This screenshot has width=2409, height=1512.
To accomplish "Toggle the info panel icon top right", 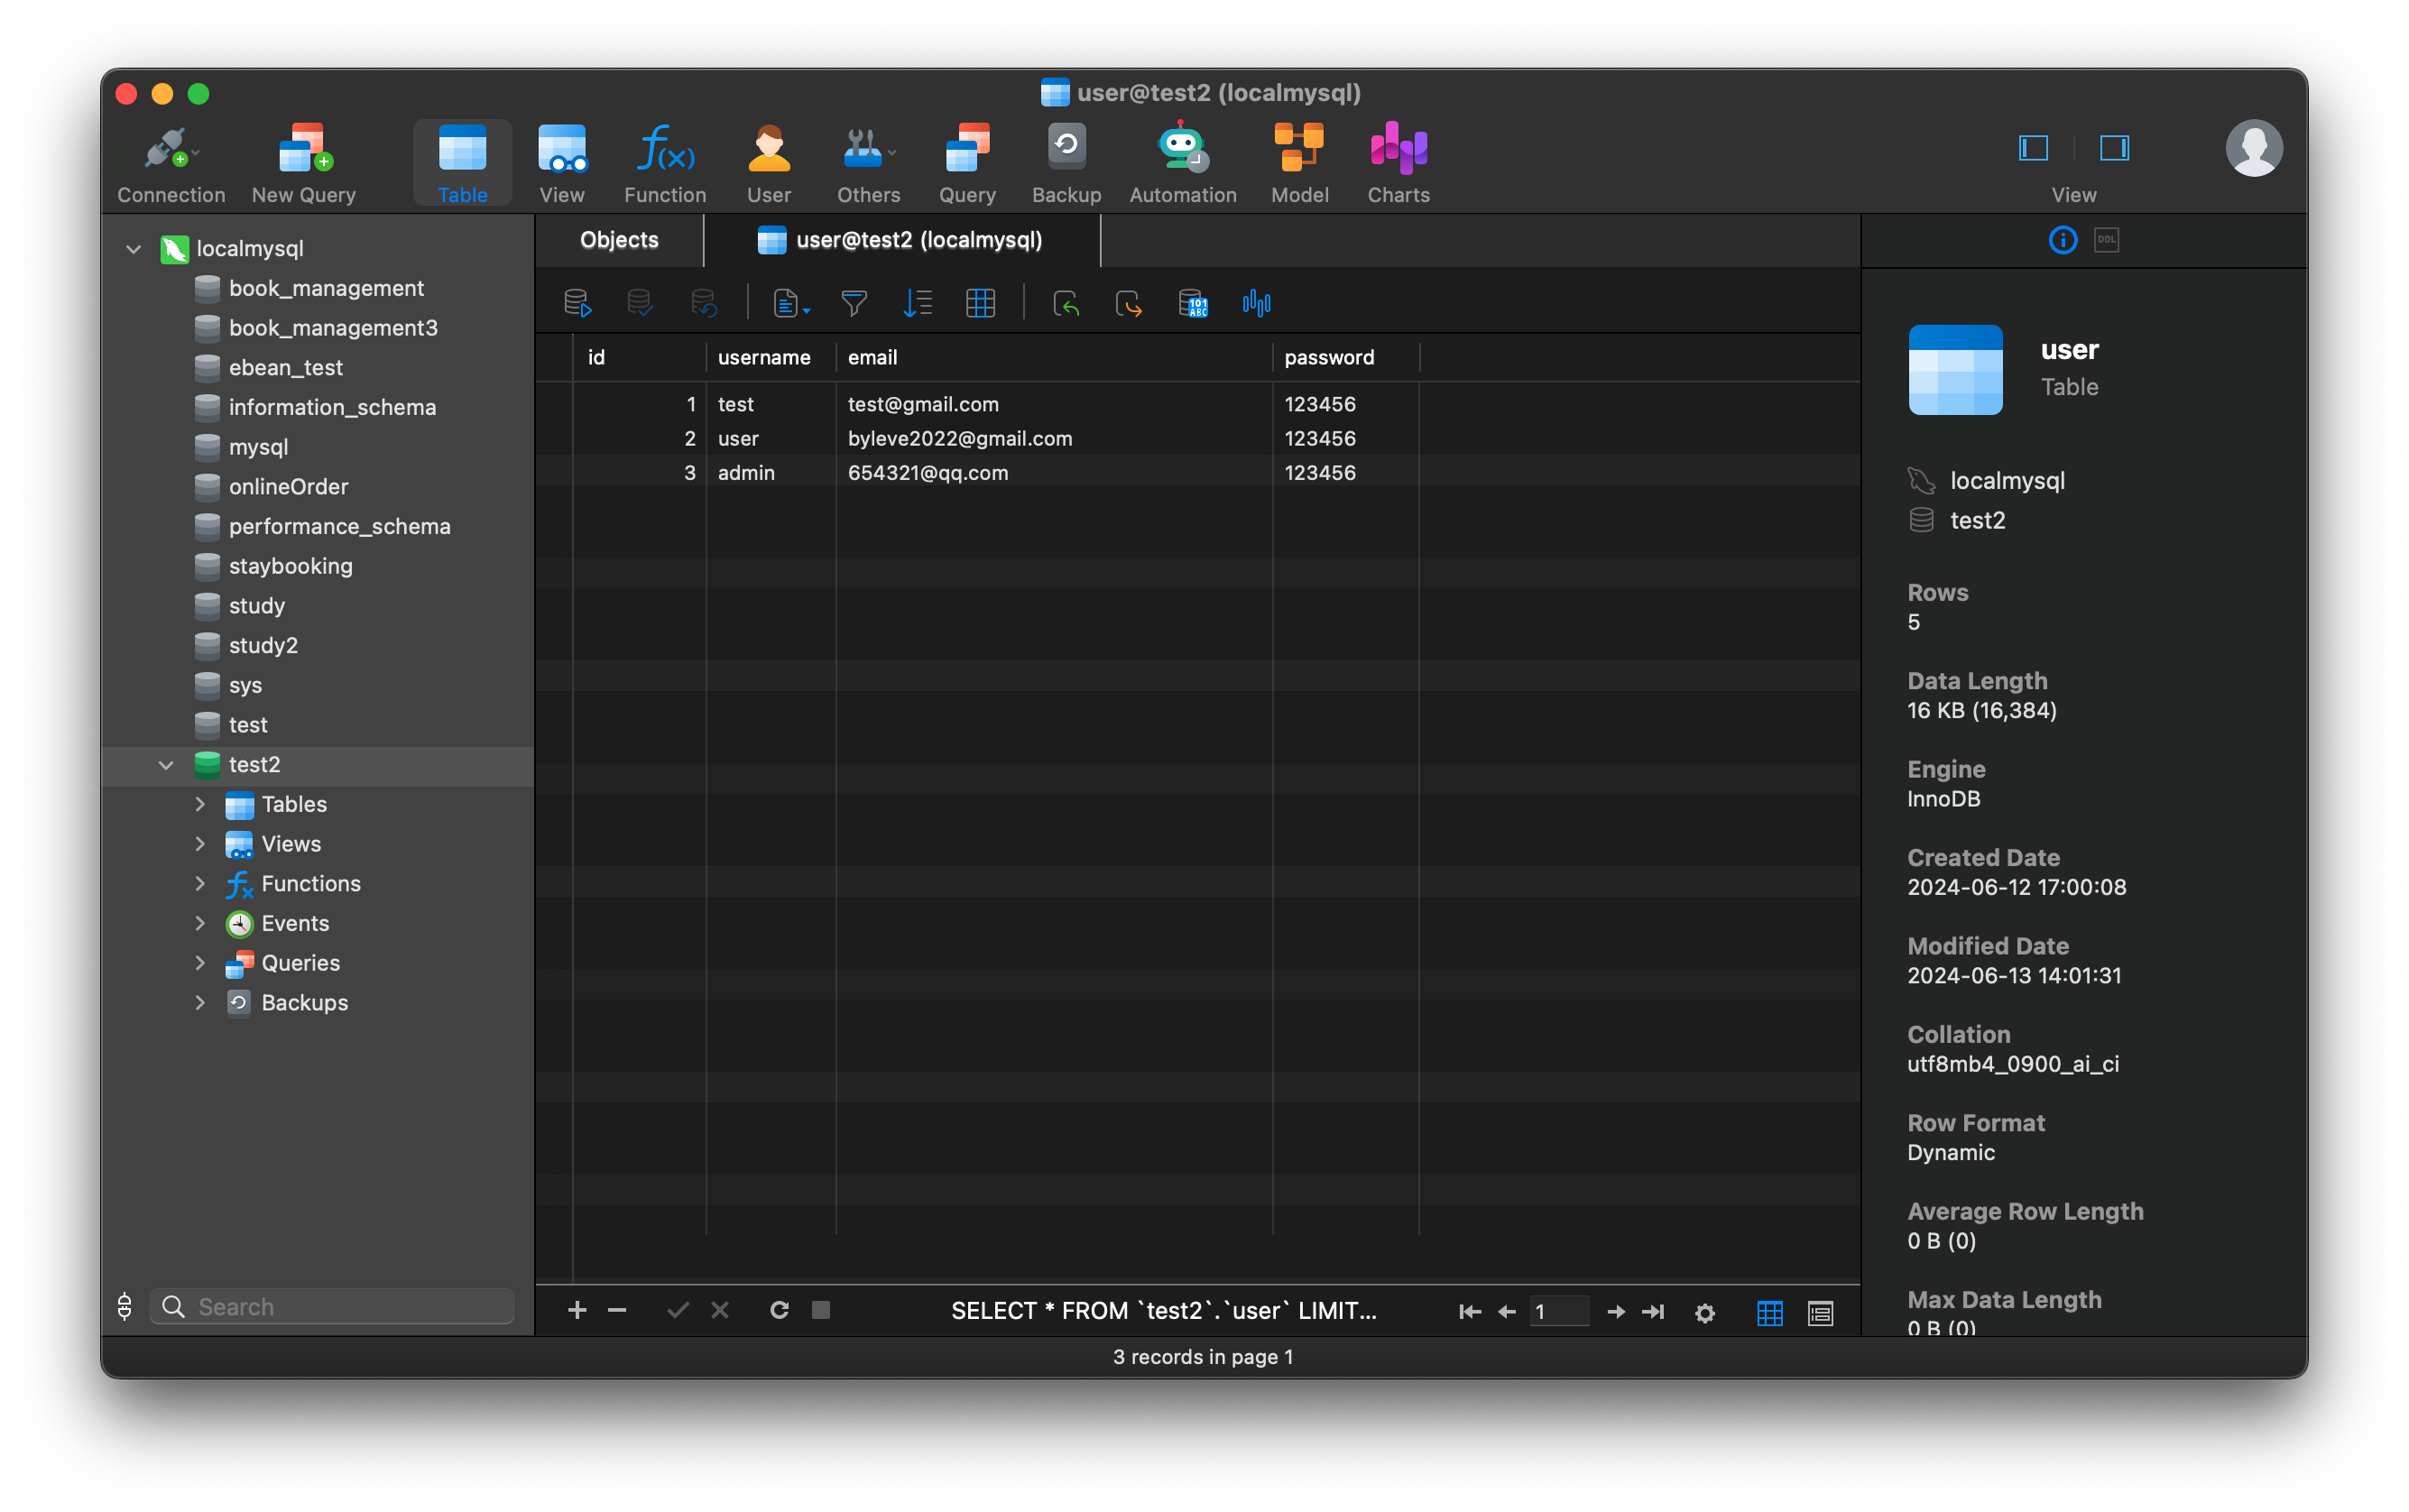I will click(2063, 240).
